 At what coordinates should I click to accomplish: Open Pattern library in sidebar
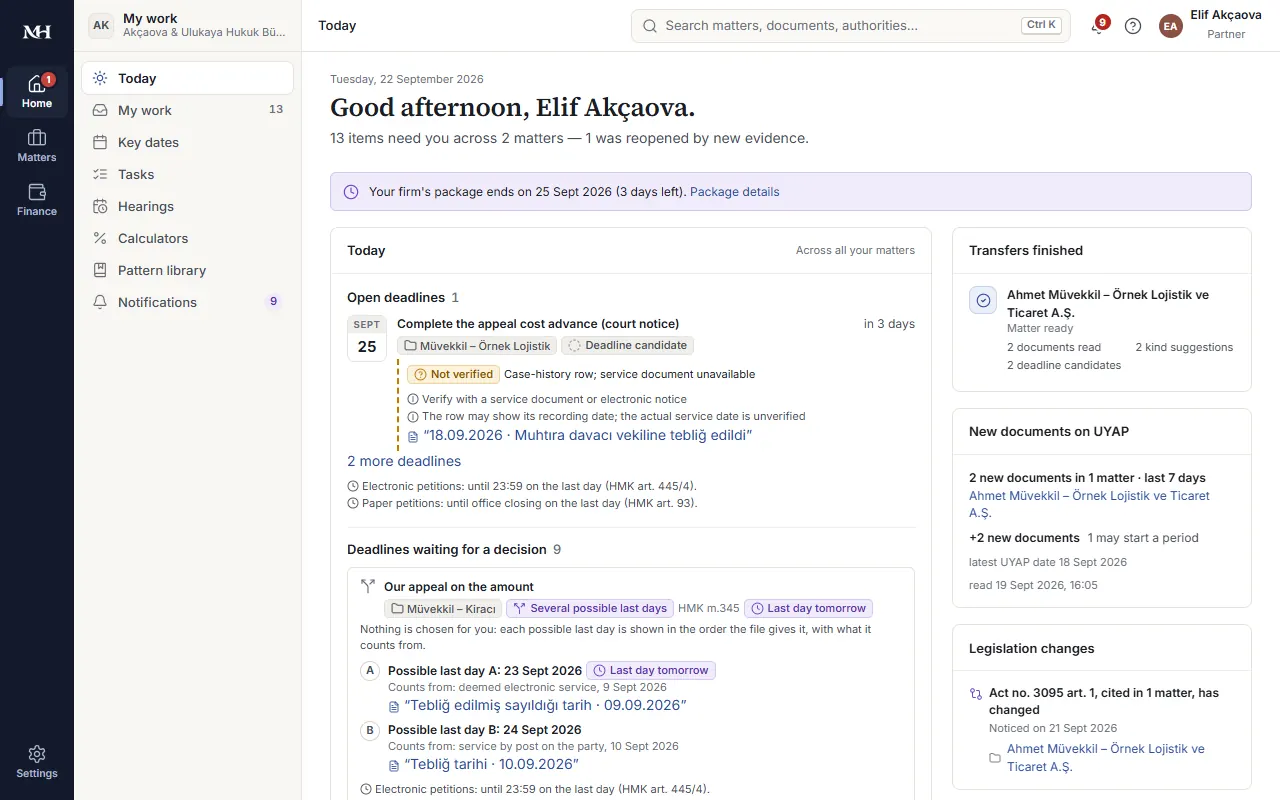click(x=187, y=270)
